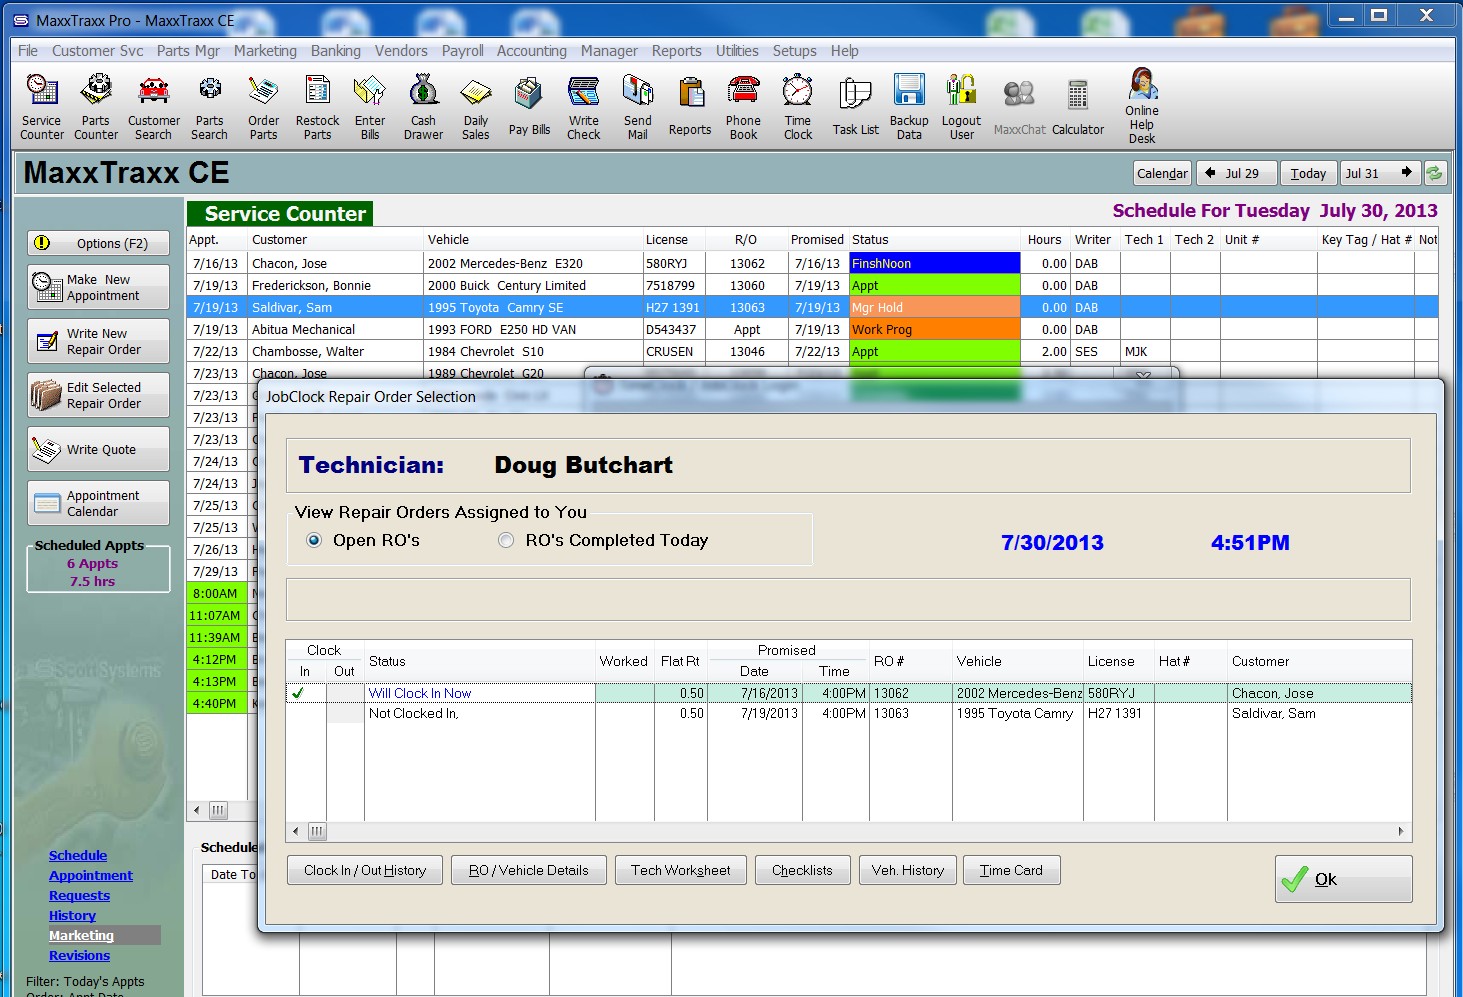Open the File menu
Screen dimensions: 1463x997
pyautogui.click(x=28, y=51)
